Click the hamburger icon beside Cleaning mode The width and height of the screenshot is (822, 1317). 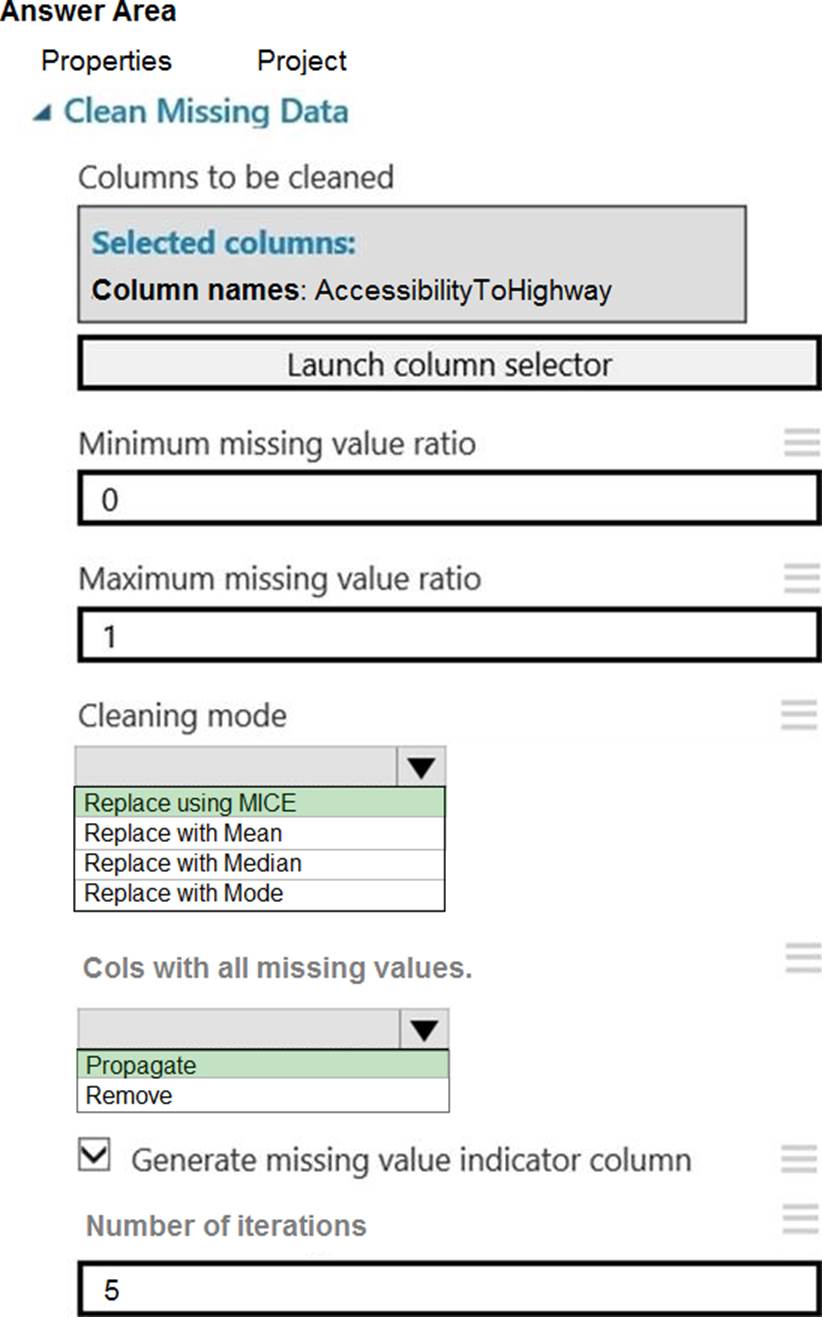pos(799,714)
